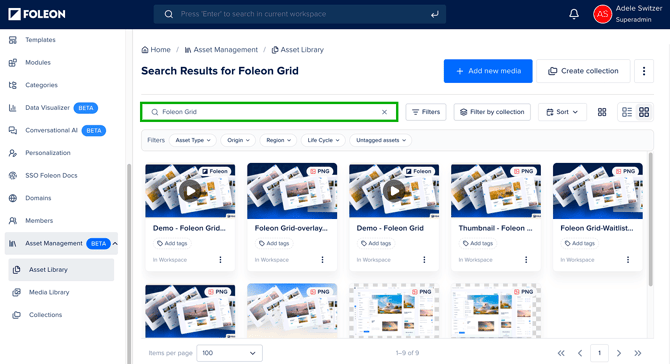The width and height of the screenshot is (670, 364).
Task: Select Asset Library in sidebar
Action: pos(61,270)
